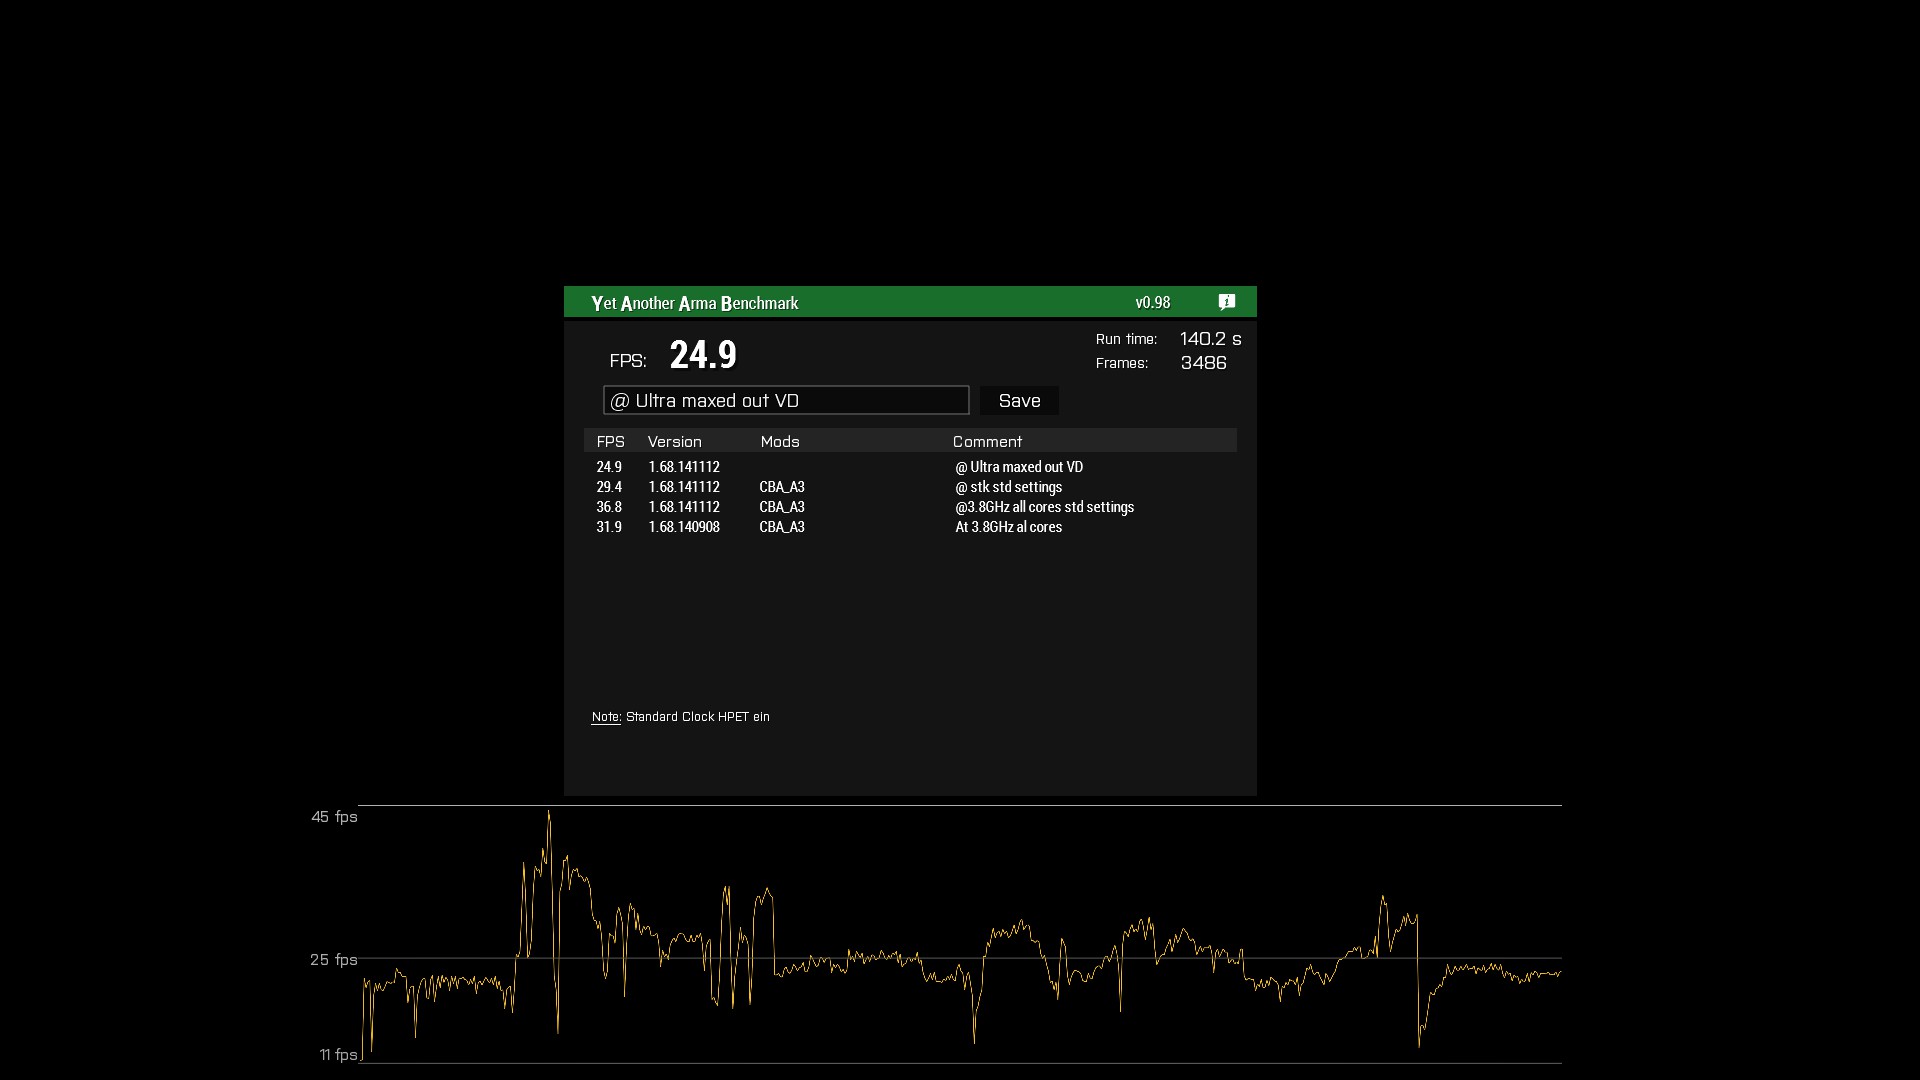This screenshot has width=1920, height=1080.
Task: Click the Note label
Action: click(x=606, y=717)
